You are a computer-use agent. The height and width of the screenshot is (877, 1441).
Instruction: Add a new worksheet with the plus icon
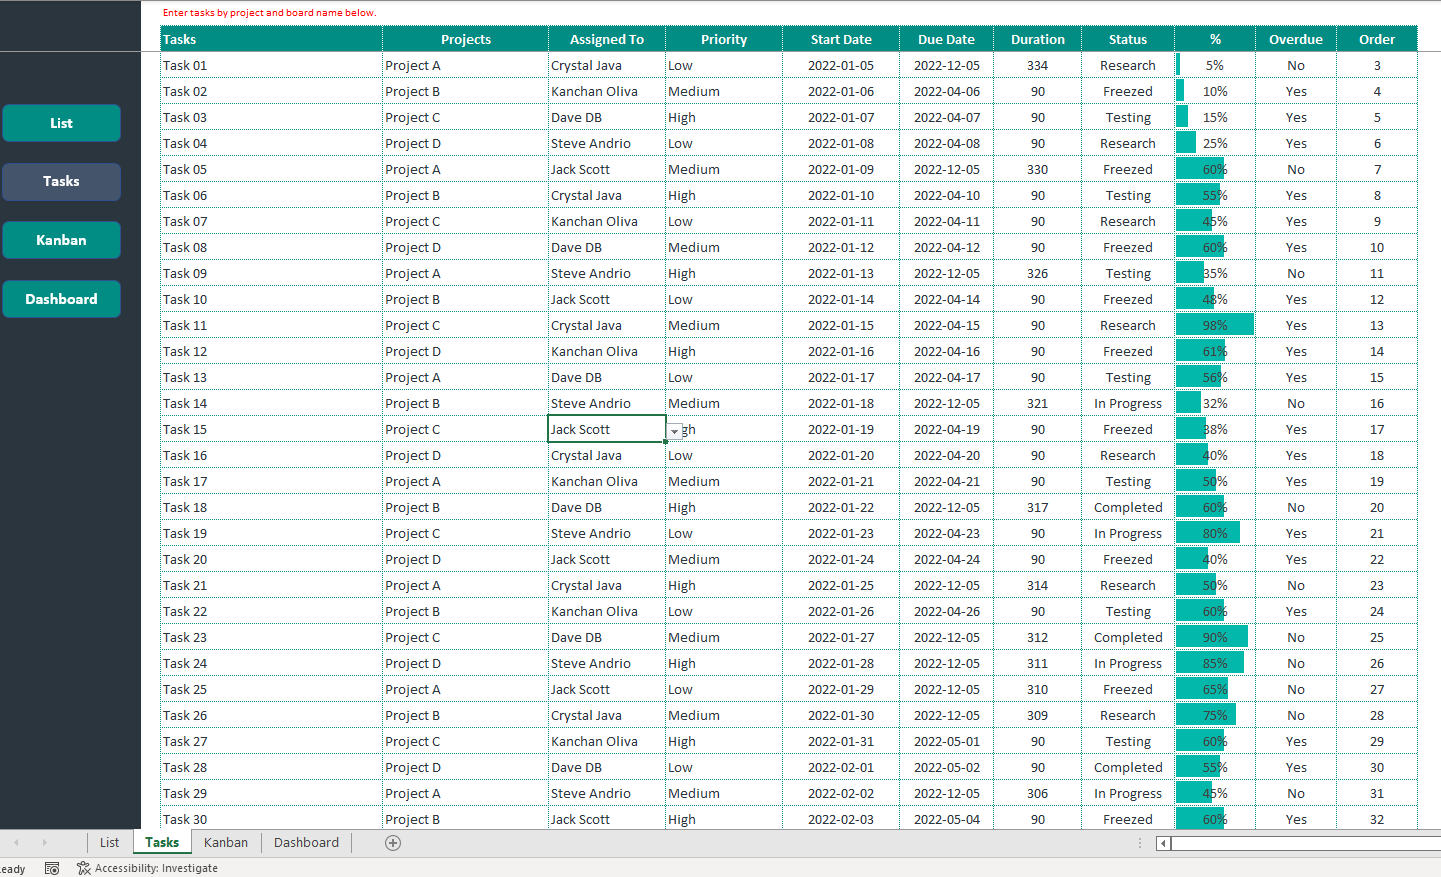392,843
